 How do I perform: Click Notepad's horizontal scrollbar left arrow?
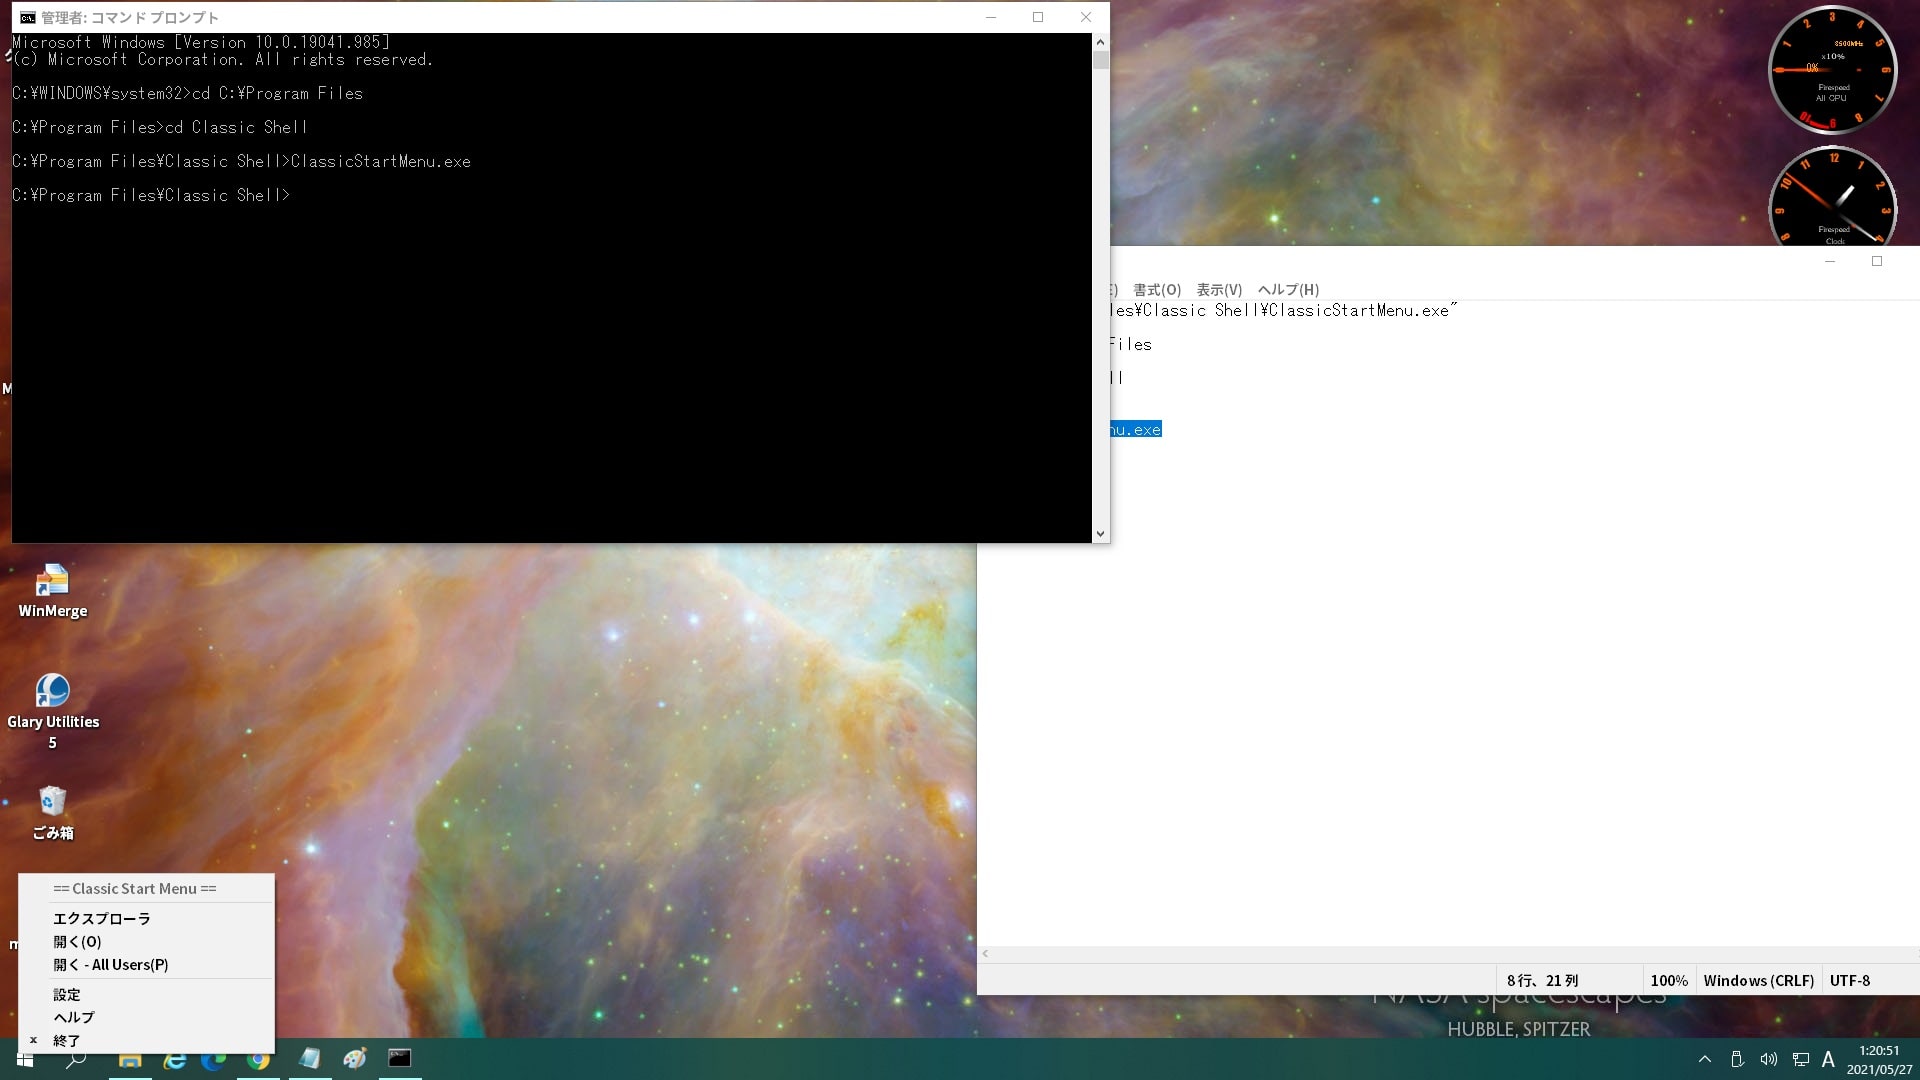(x=985, y=954)
